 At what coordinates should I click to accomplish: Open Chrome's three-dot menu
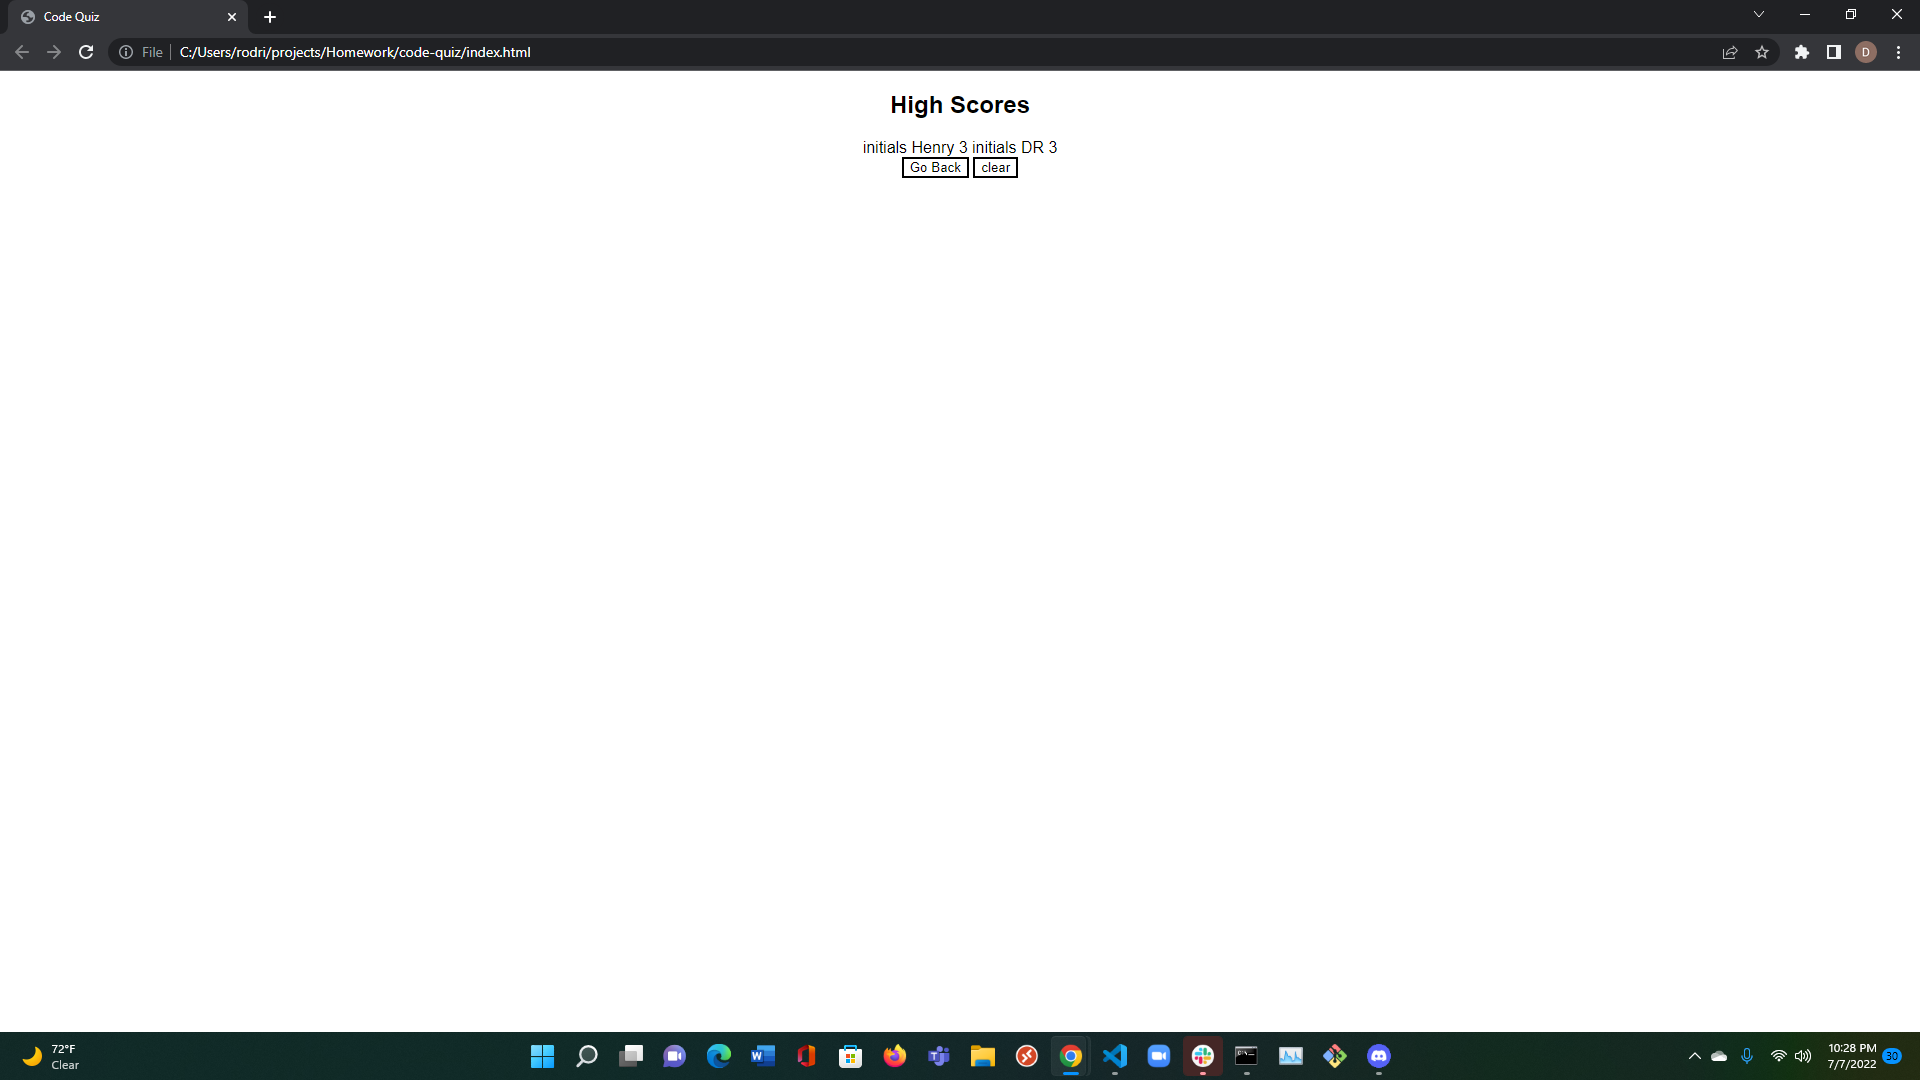[1898, 52]
